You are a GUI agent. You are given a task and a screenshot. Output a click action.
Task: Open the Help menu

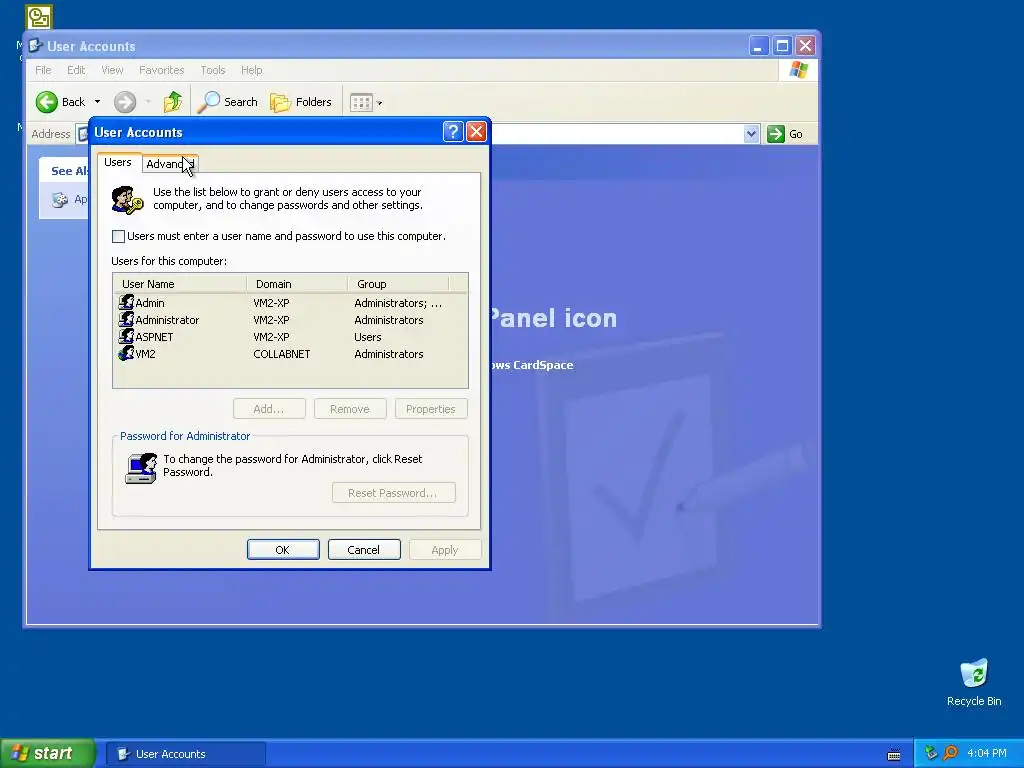[x=251, y=70]
